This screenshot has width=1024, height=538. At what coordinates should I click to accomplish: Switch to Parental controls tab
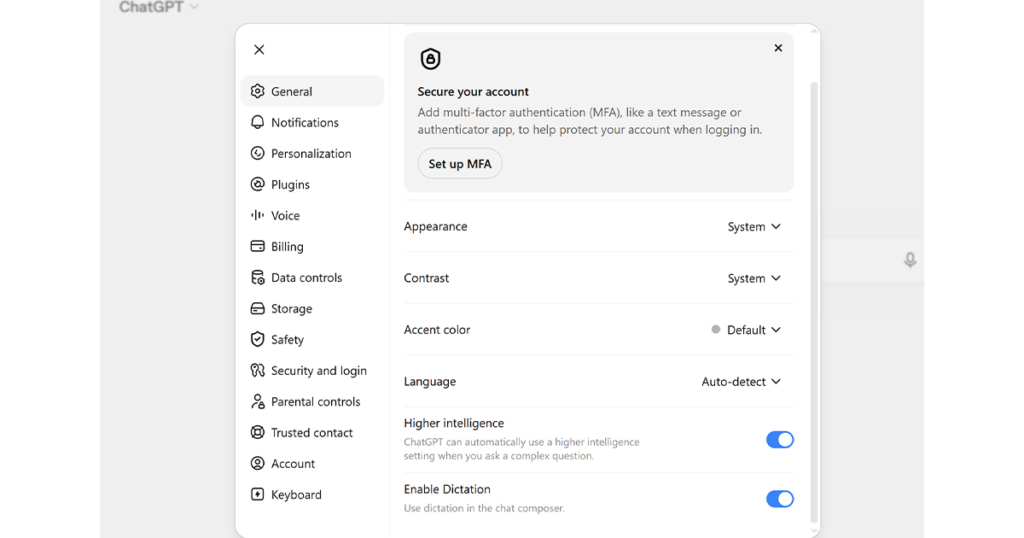click(312, 401)
